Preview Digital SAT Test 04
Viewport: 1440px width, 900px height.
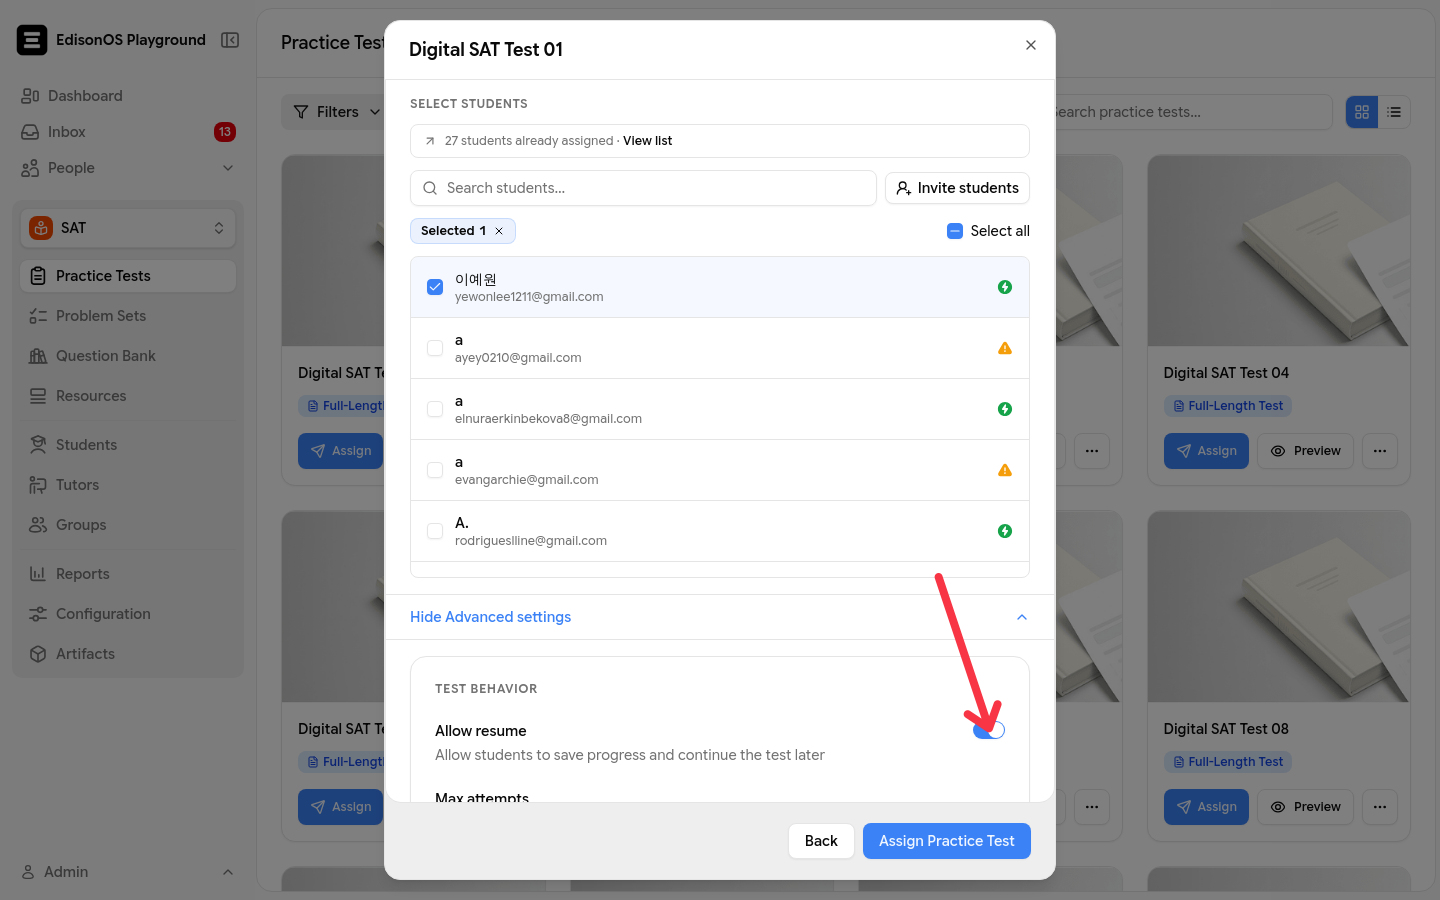[x=1305, y=451]
